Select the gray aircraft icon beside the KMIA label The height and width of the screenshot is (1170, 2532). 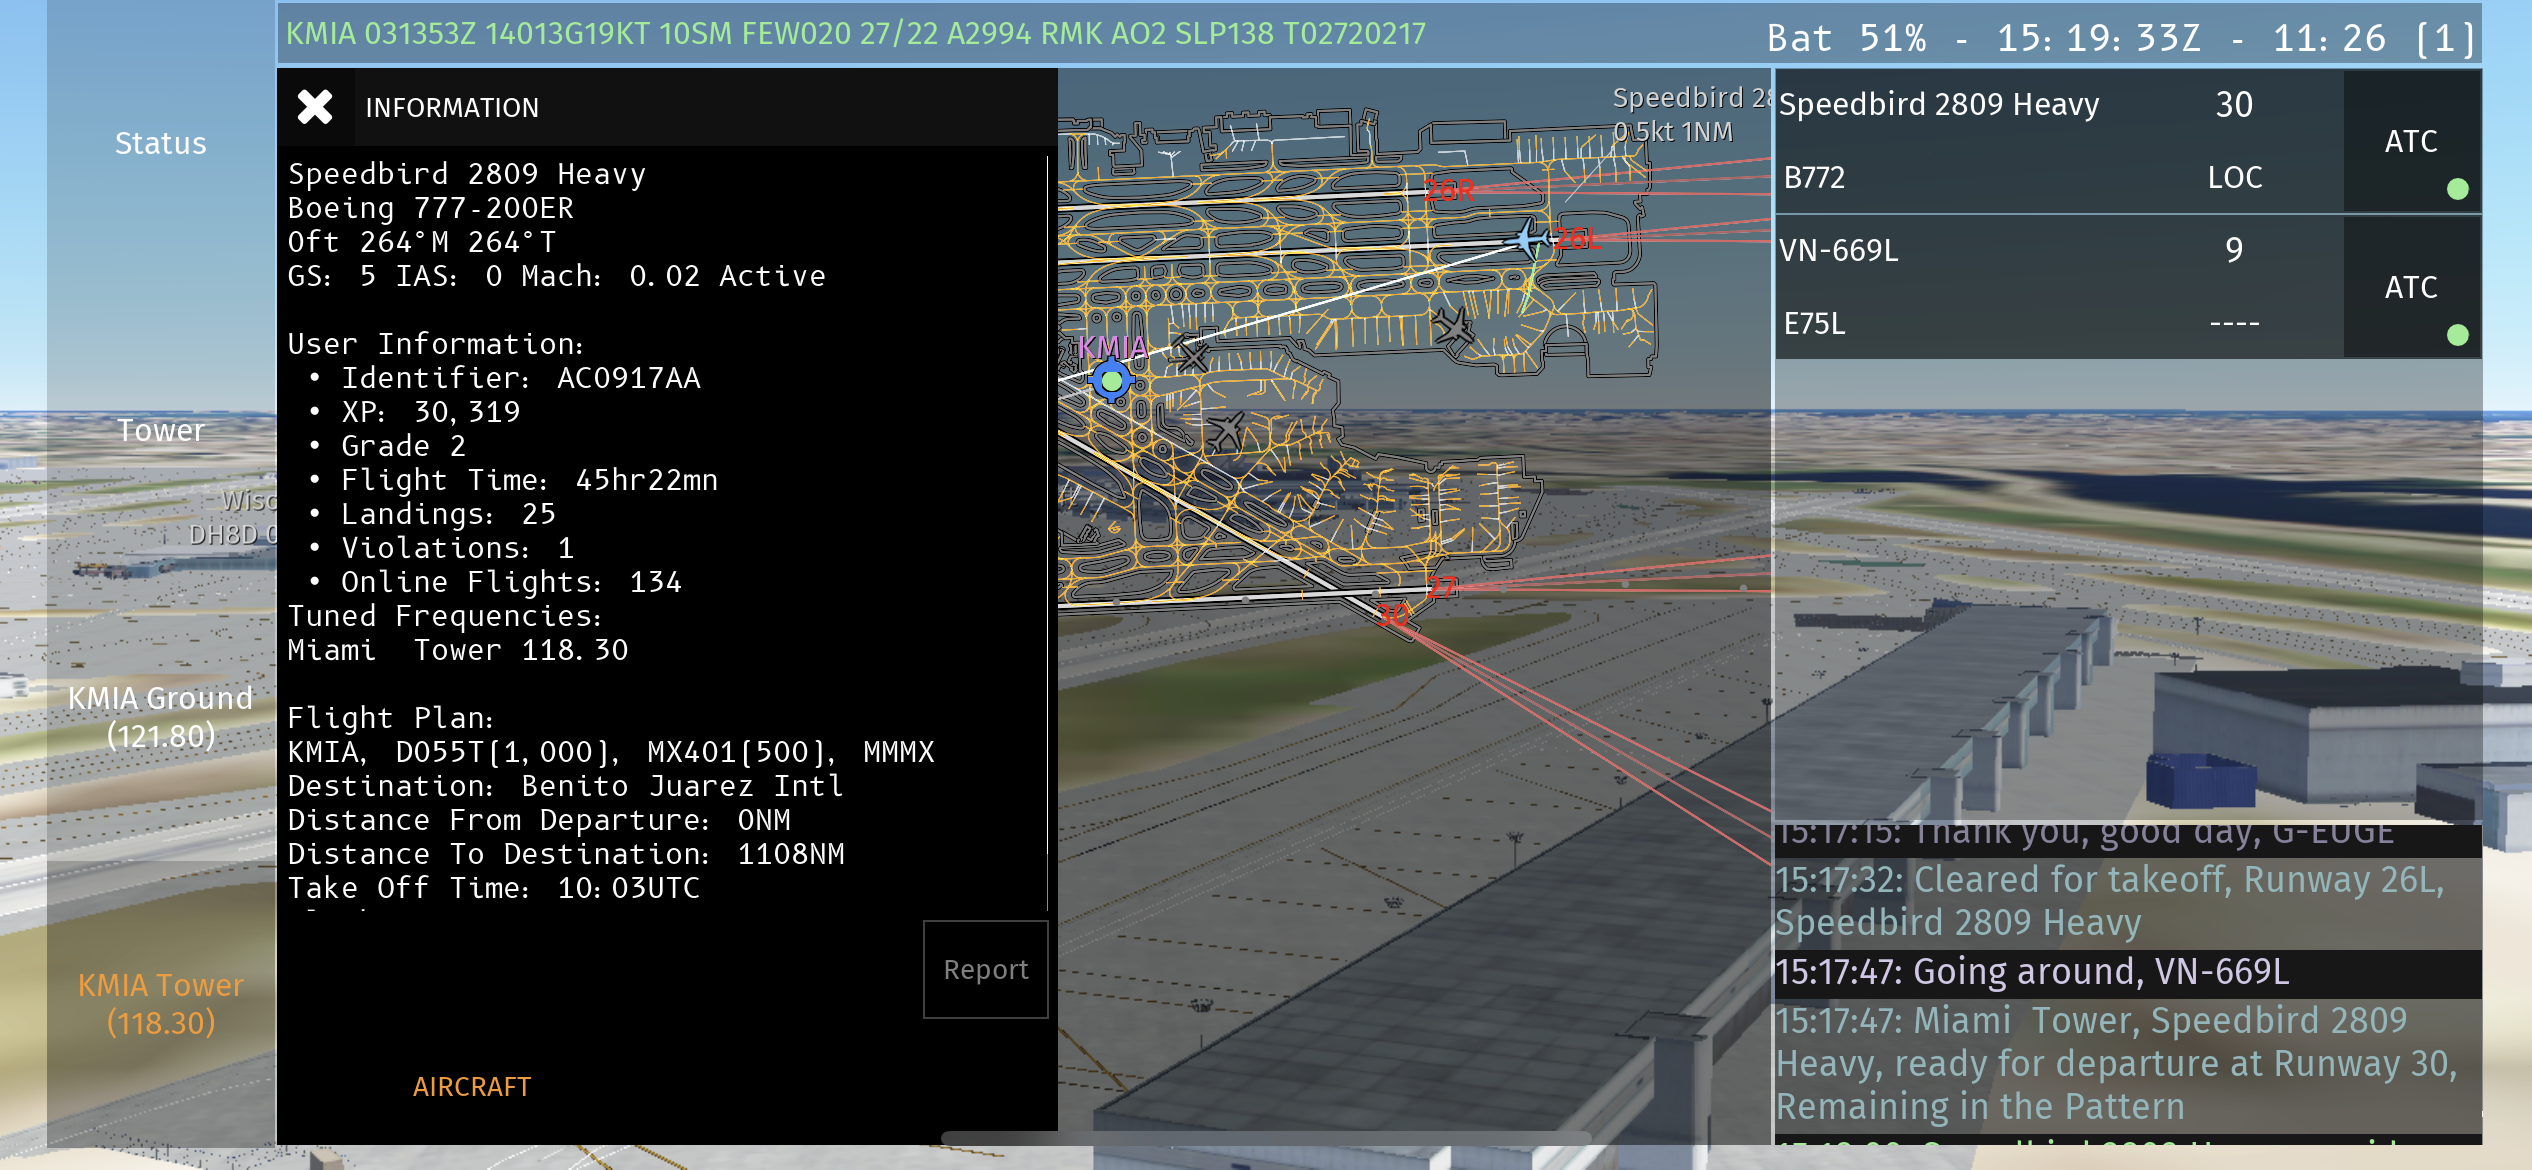(1190, 354)
